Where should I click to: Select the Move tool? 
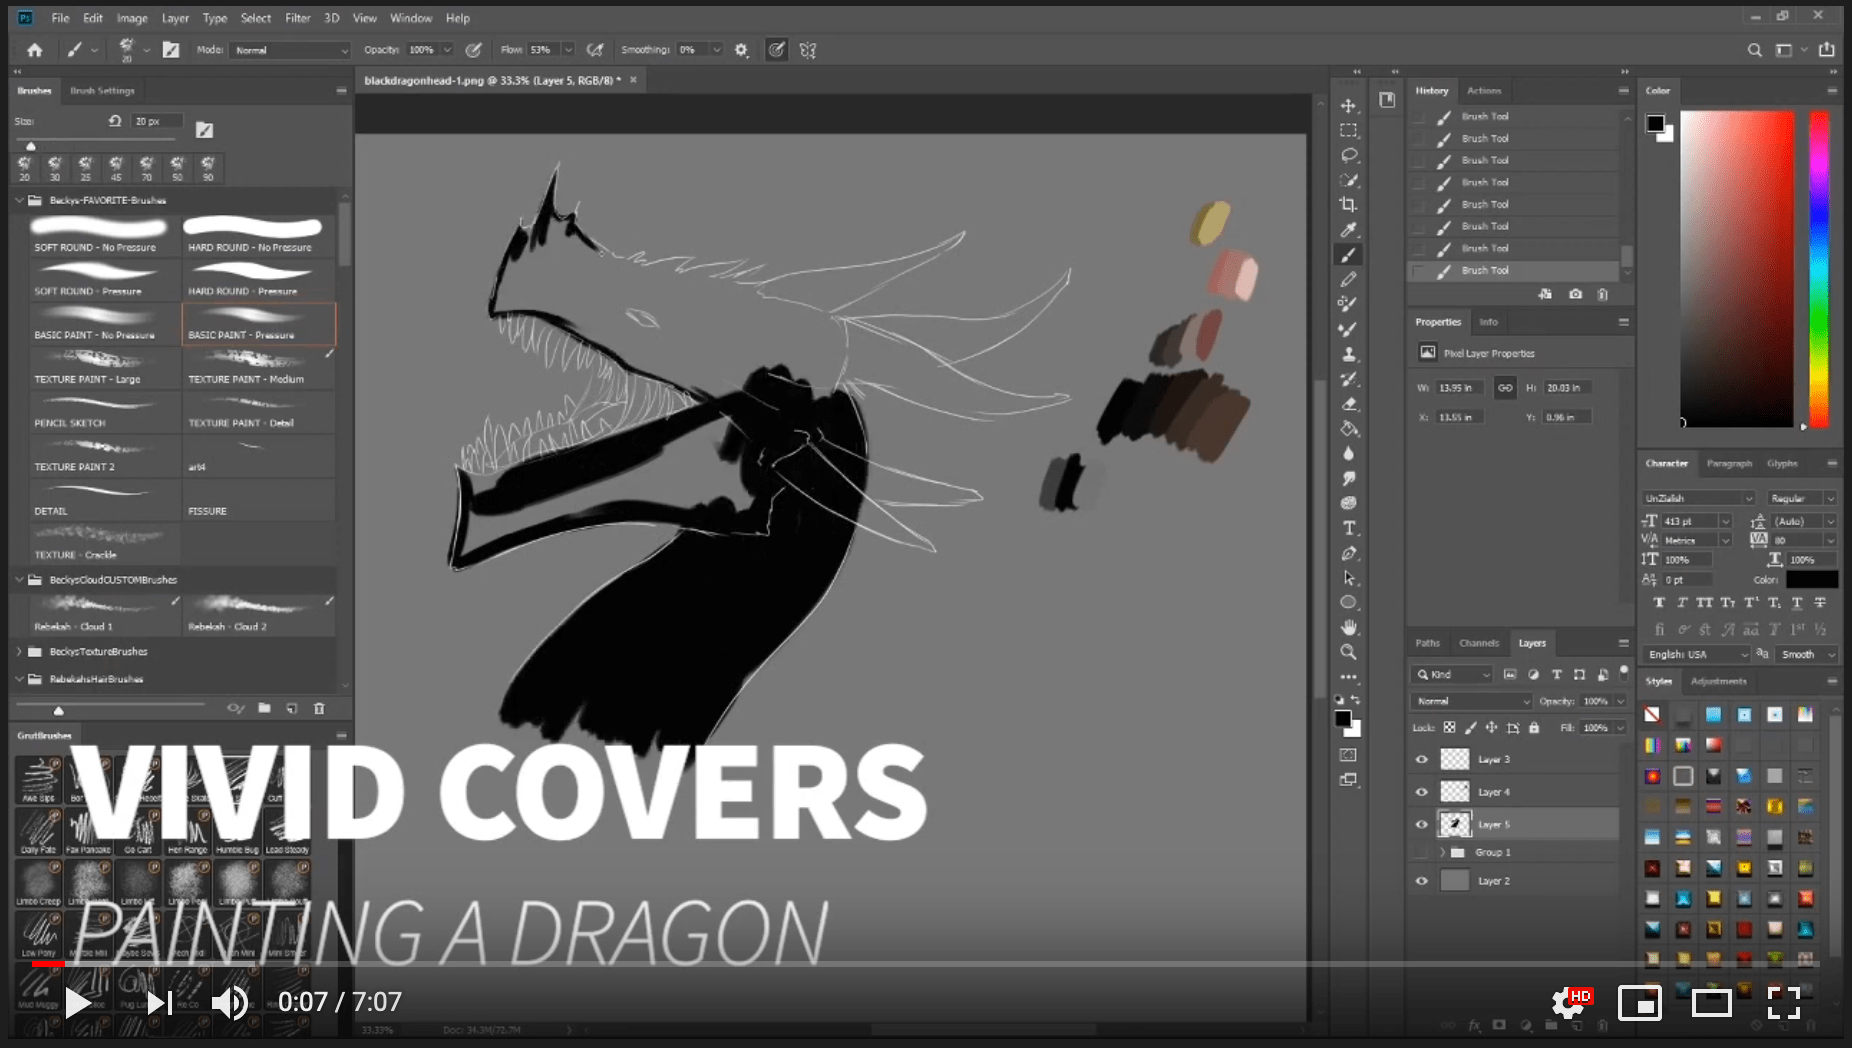[1348, 106]
